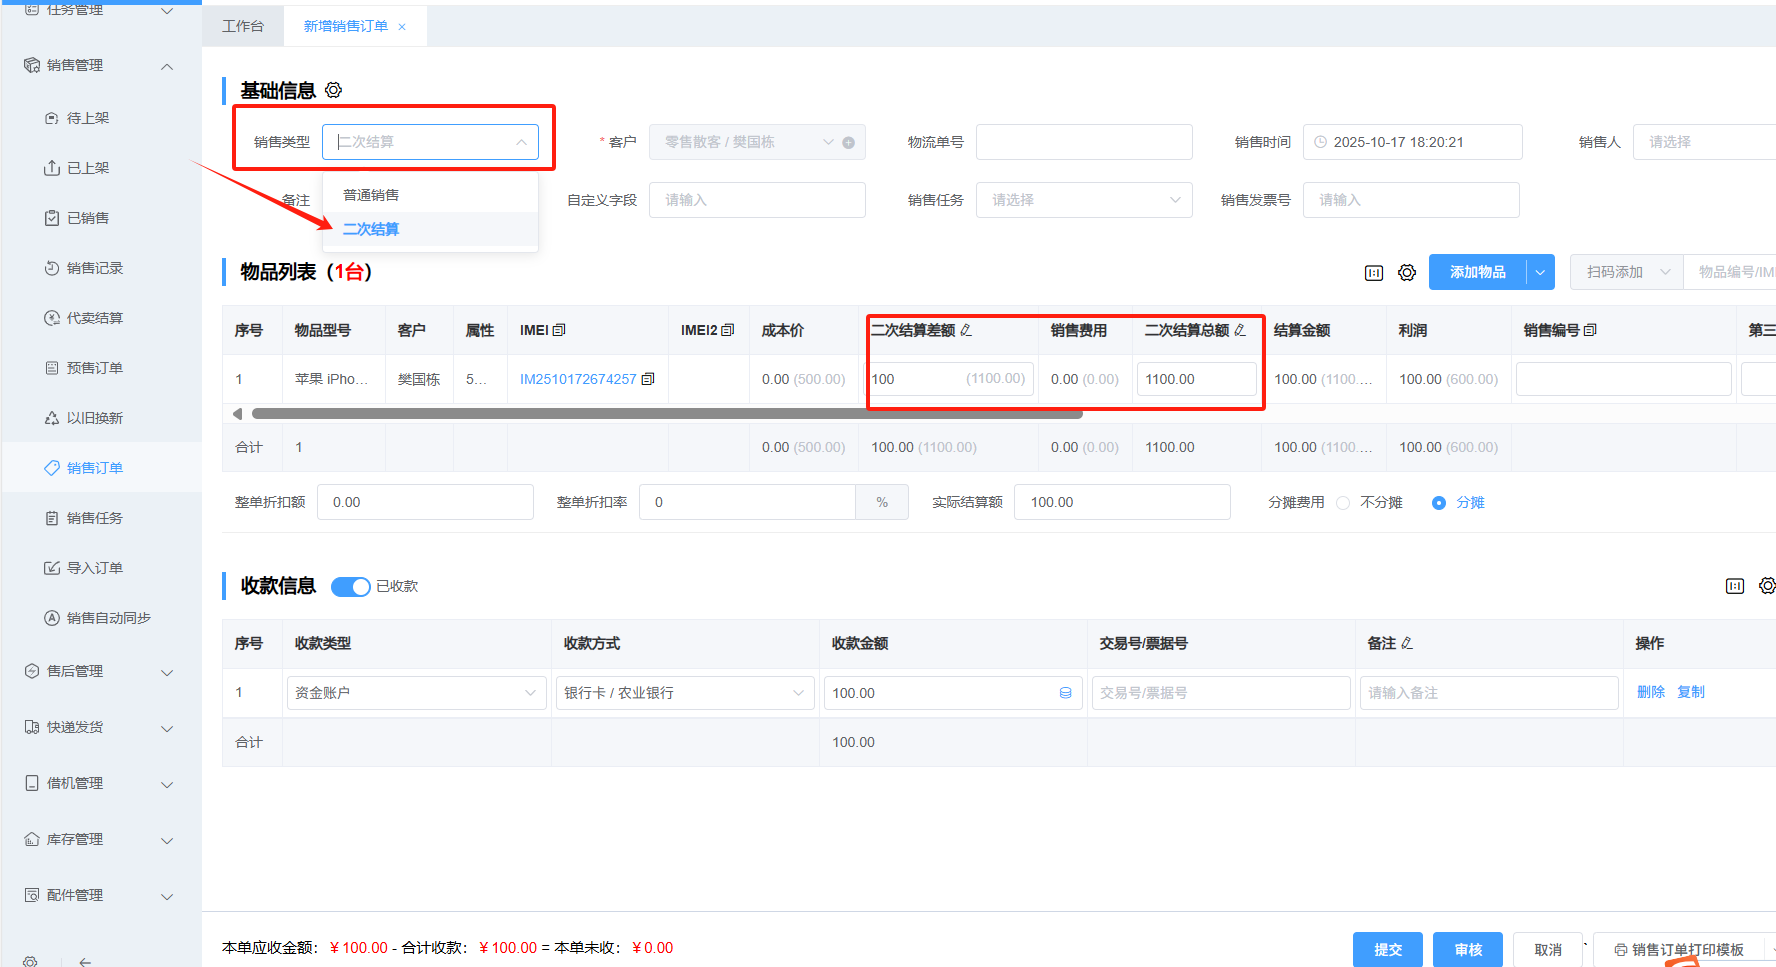Image resolution: width=1776 pixels, height=967 pixels.
Task: Click edit pencil icon on 二次结算总额 header
Action: click(1240, 330)
